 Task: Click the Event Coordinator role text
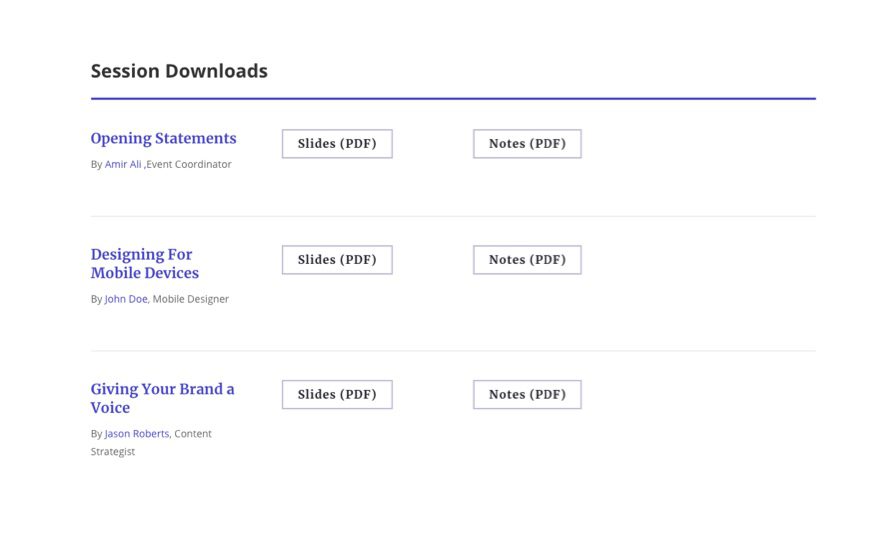point(189,164)
